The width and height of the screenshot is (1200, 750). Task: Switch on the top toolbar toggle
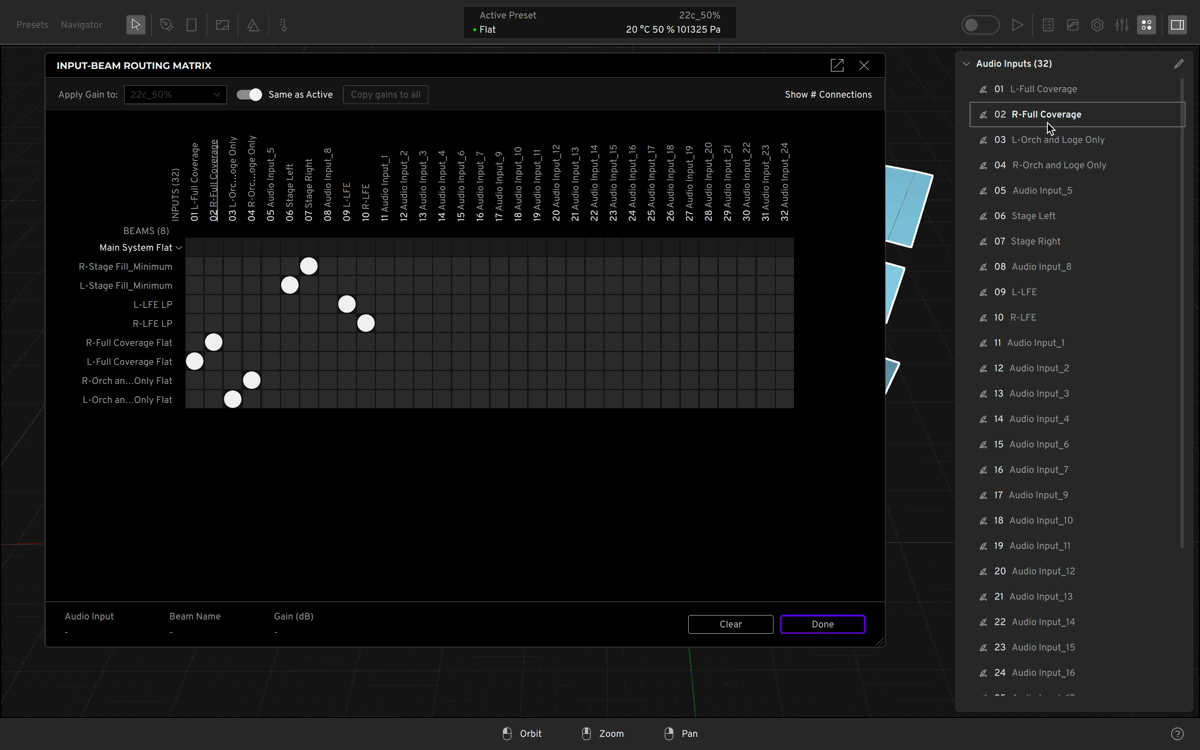point(980,25)
